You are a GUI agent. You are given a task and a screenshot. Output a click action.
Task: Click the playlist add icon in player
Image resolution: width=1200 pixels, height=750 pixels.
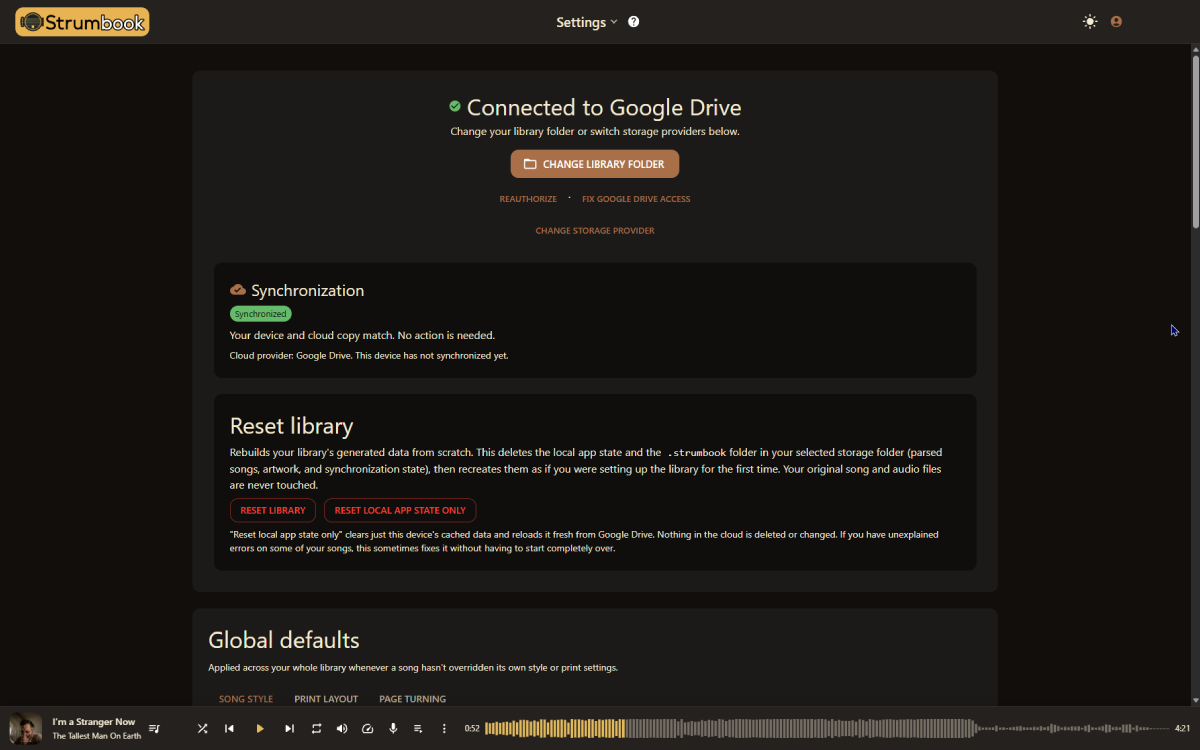418,729
